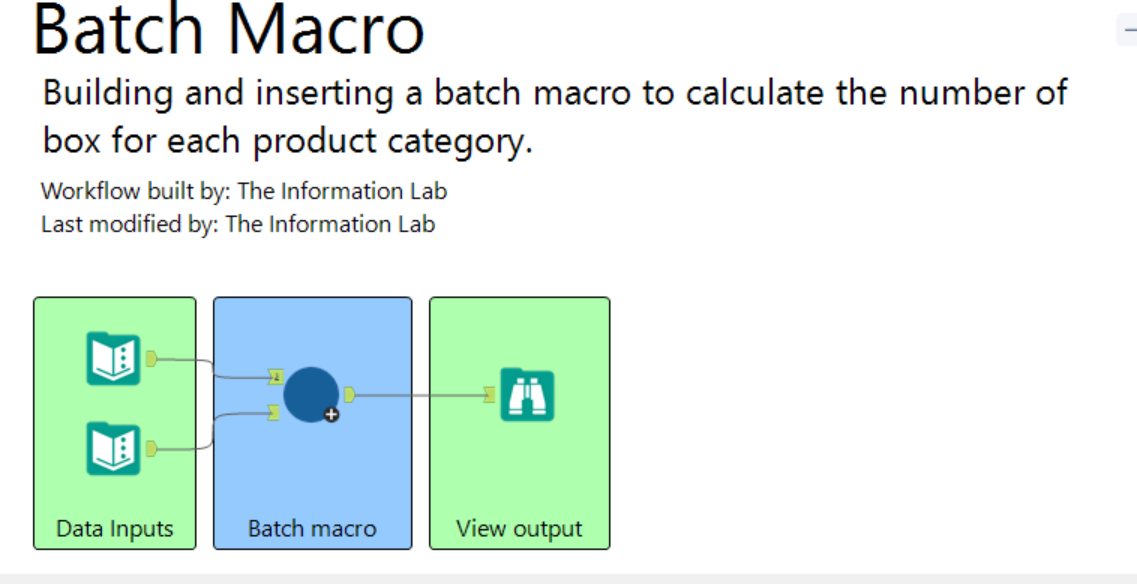Select the Batch macro container label
The width and height of the screenshot is (1137, 584).
coord(312,528)
